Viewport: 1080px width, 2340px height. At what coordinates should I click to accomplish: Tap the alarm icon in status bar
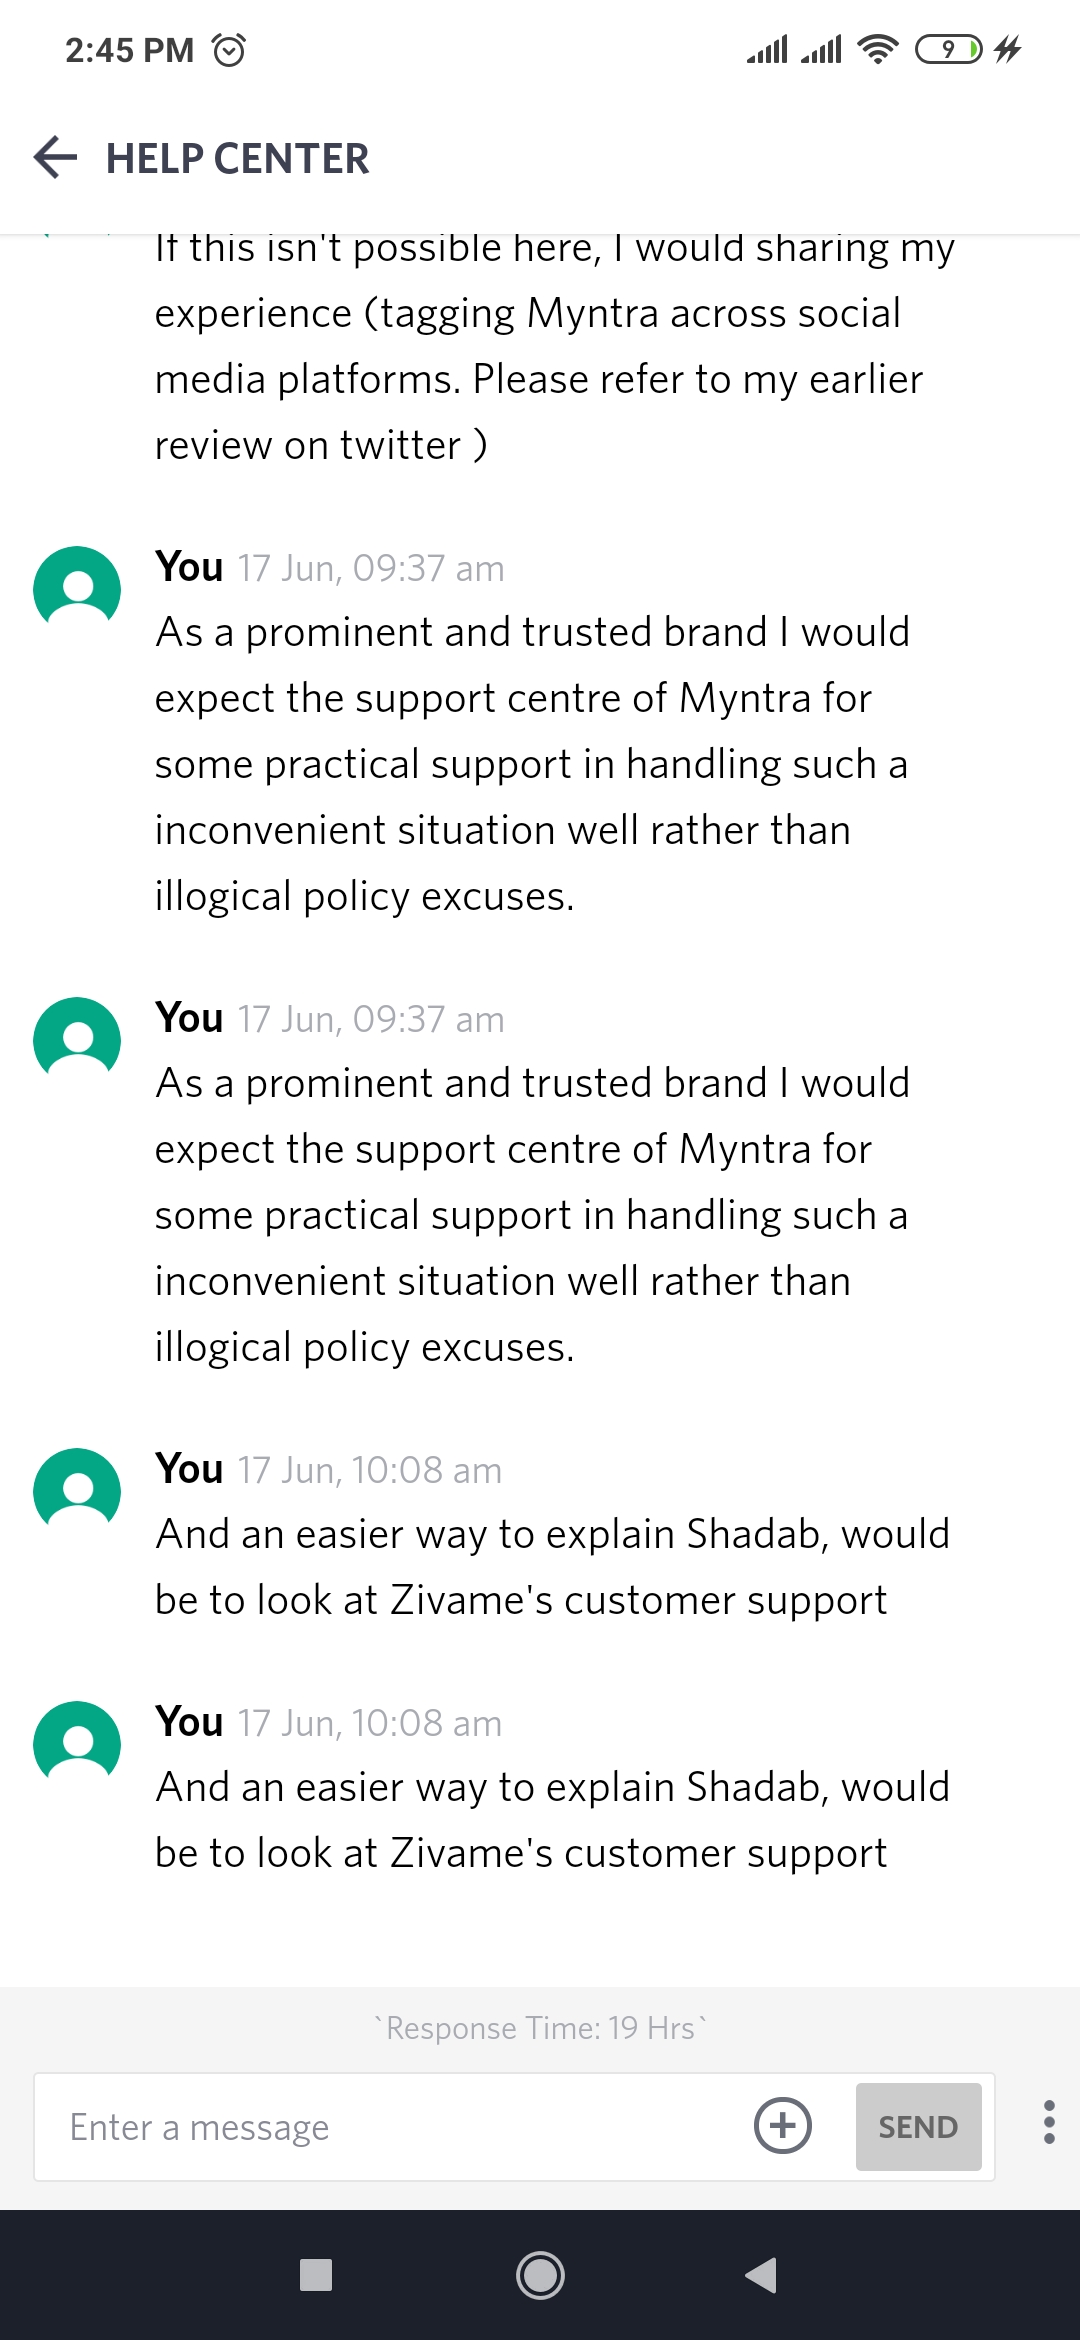coord(229,50)
